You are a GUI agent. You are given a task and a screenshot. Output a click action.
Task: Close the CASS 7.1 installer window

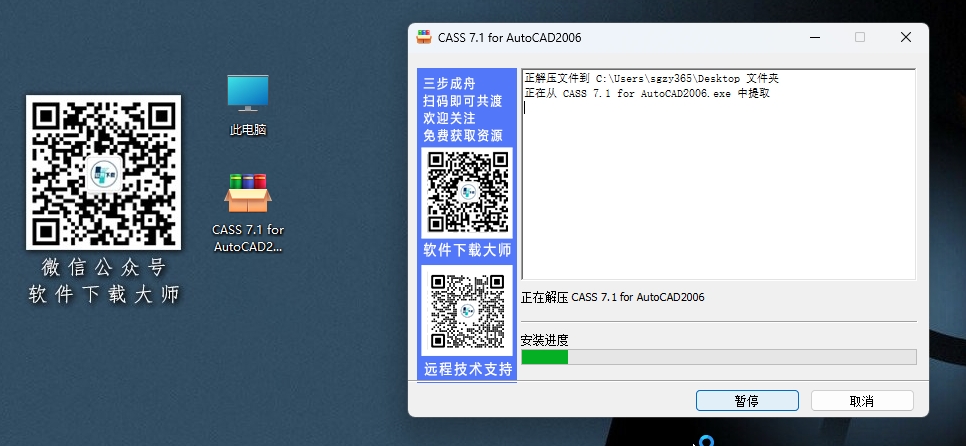pos(906,37)
